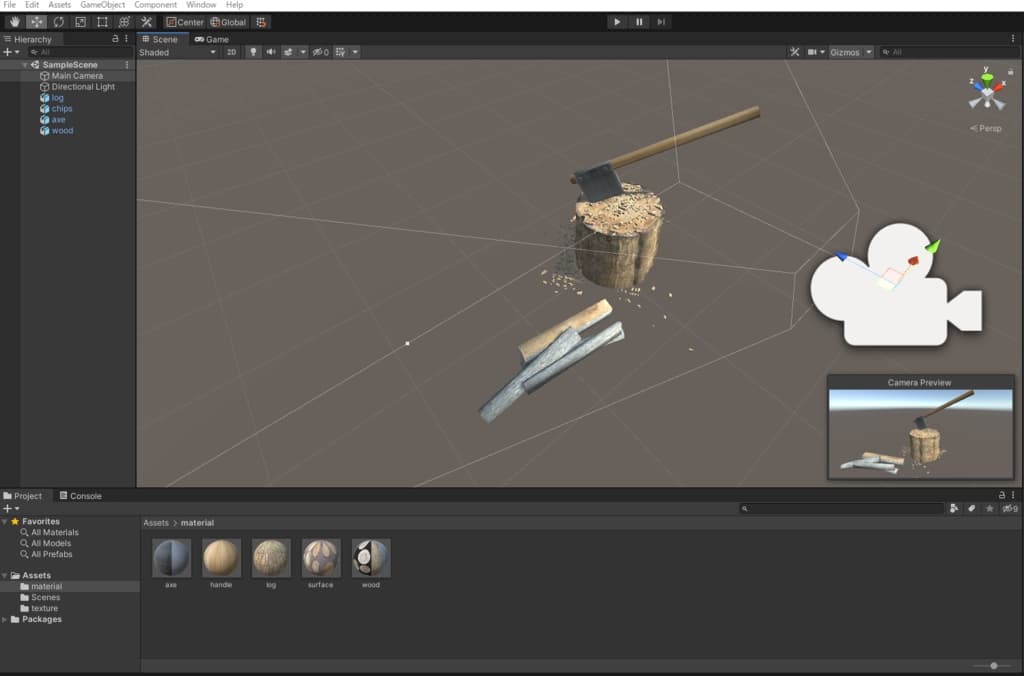Image resolution: width=1024 pixels, height=676 pixels.
Task: Select the Hand tool in the toolbar
Action: (12, 22)
